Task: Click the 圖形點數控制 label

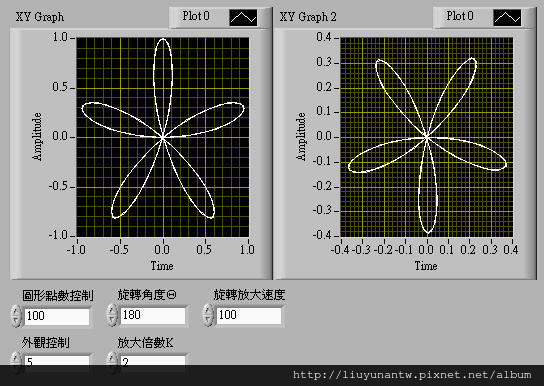Action: [58, 295]
